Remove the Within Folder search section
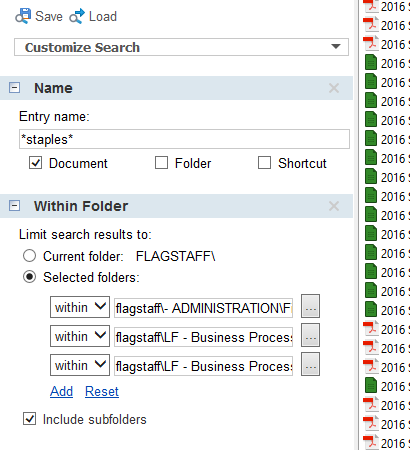The height and width of the screenshot is (450, 410). (x=334, y=206)
